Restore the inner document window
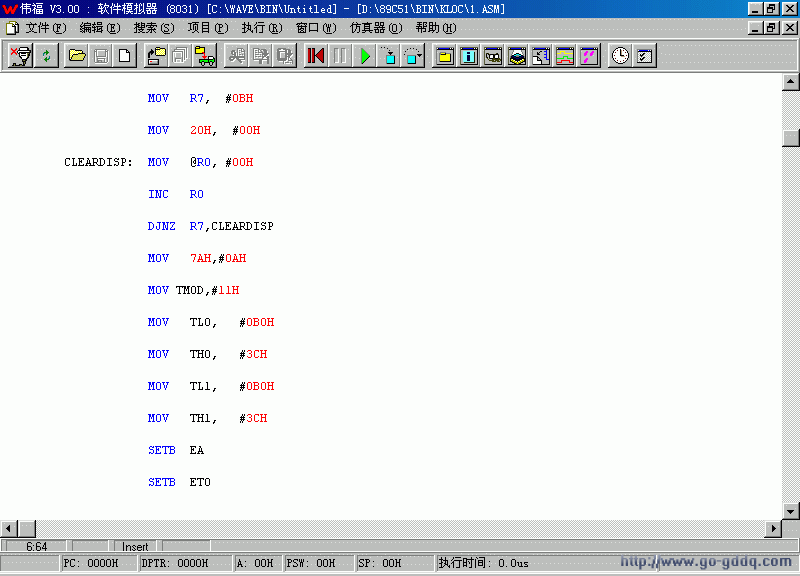Image resolution: width=800 pixels, height=576 pixels. click(x=771, y=28)
